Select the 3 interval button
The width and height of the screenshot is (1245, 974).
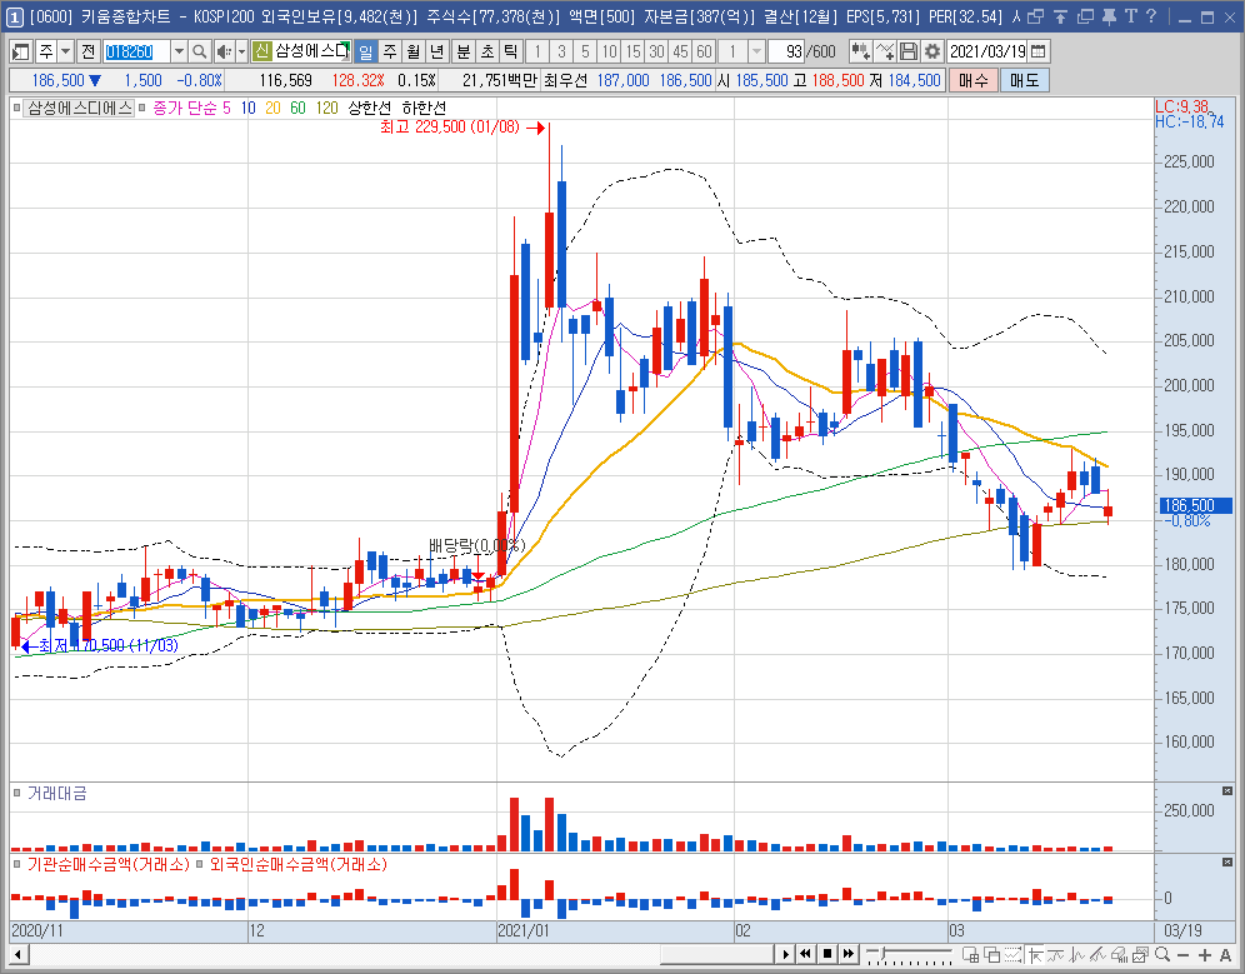pyautogui.click(x=561, y=51)
